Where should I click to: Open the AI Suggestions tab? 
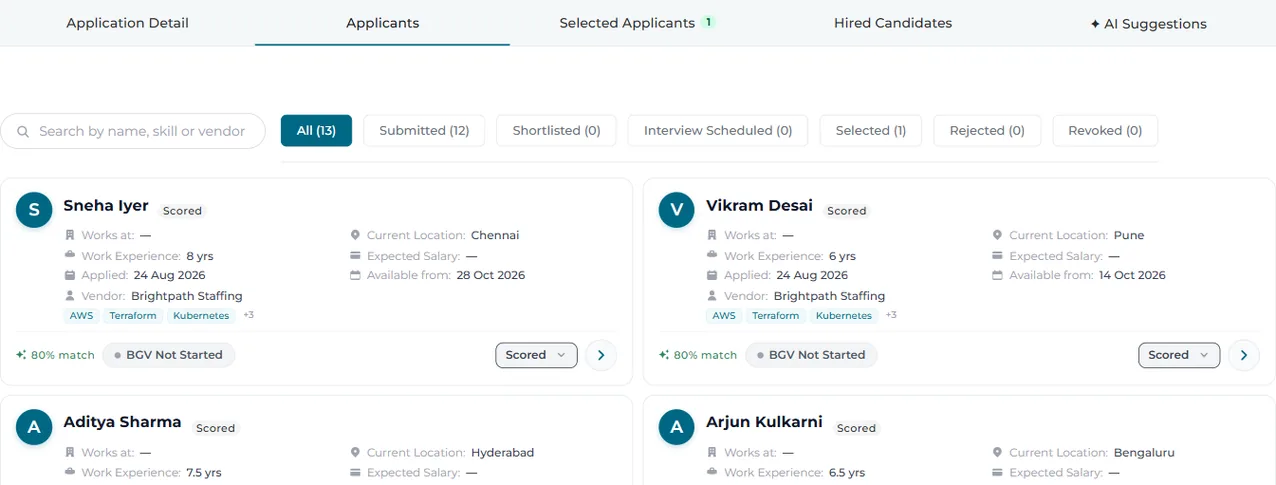click(x=1148, y=23)
